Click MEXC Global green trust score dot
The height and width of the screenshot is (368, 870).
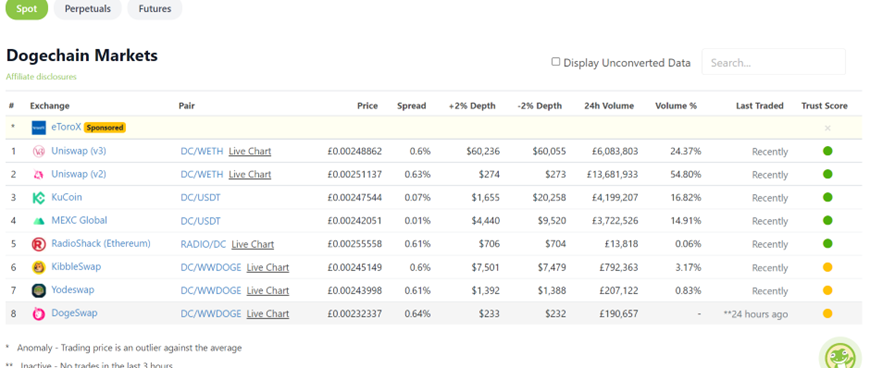click(827, 220)
